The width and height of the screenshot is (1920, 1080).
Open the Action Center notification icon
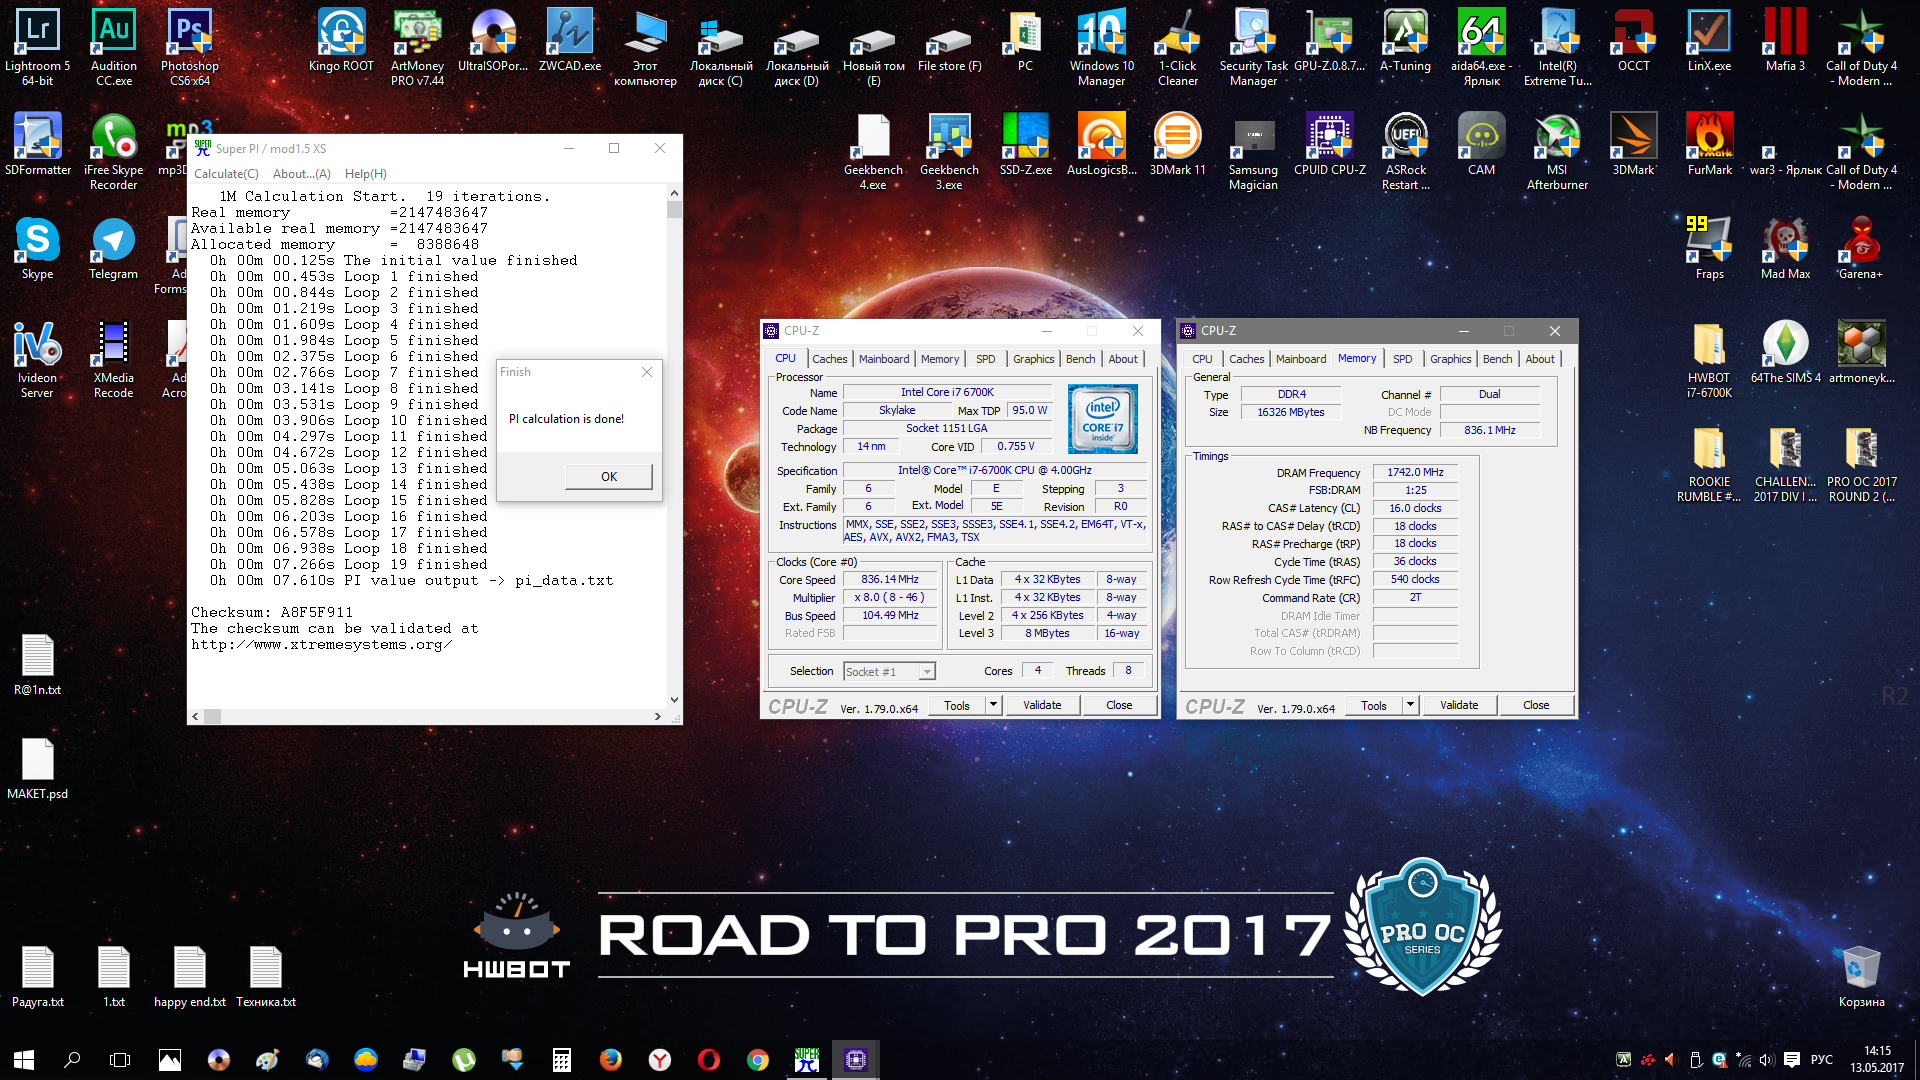pyautogui.click(x=1792, y=1060)
